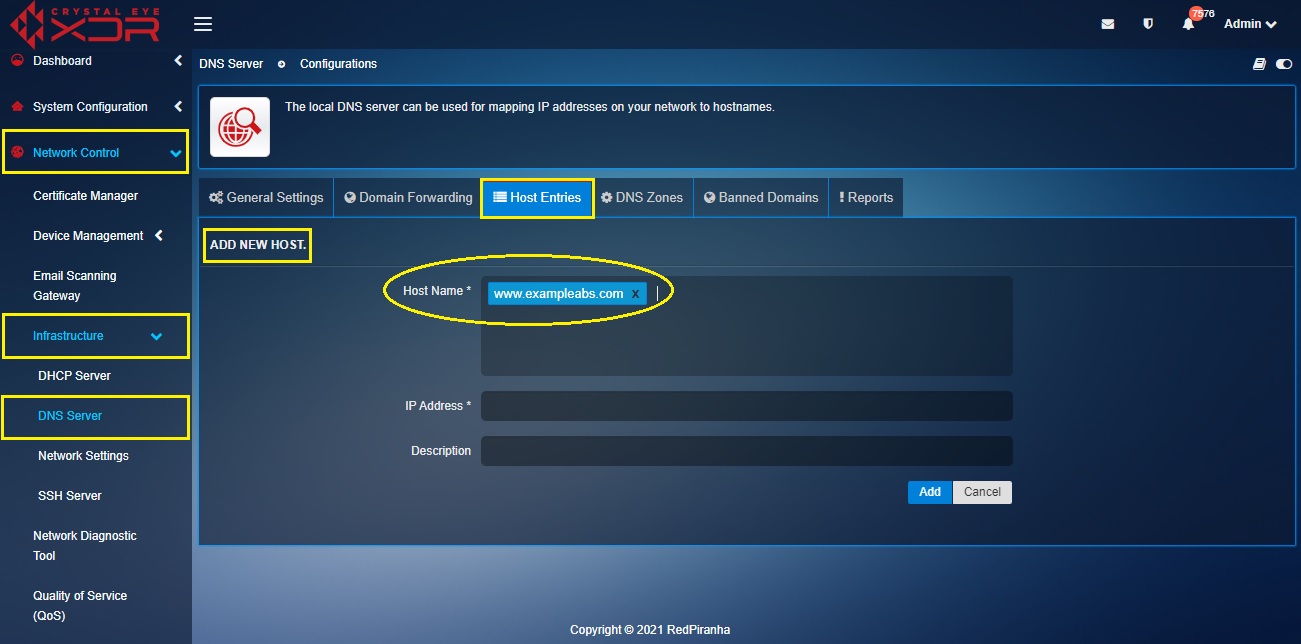
Task: Toggle the switch in the breadcrumb bar
Action: tap(1284, 64)
